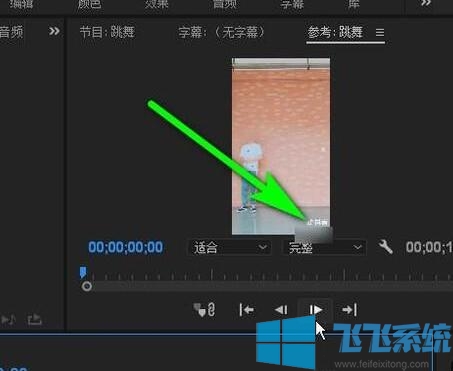Click the zoom scroll bar circular handle
The width and height of the screenshot is (453, 371).
87,286
